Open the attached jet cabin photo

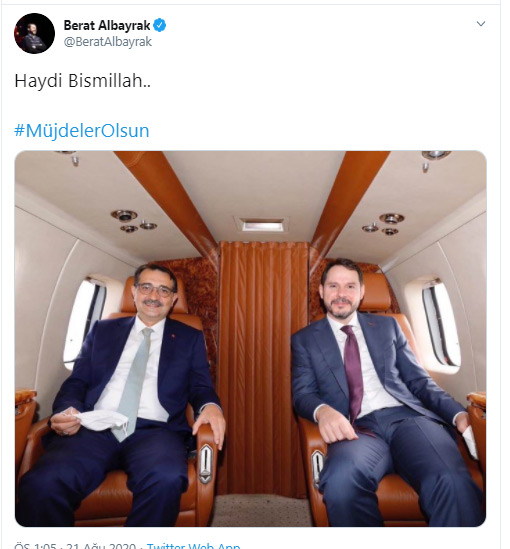click(250, 339)
